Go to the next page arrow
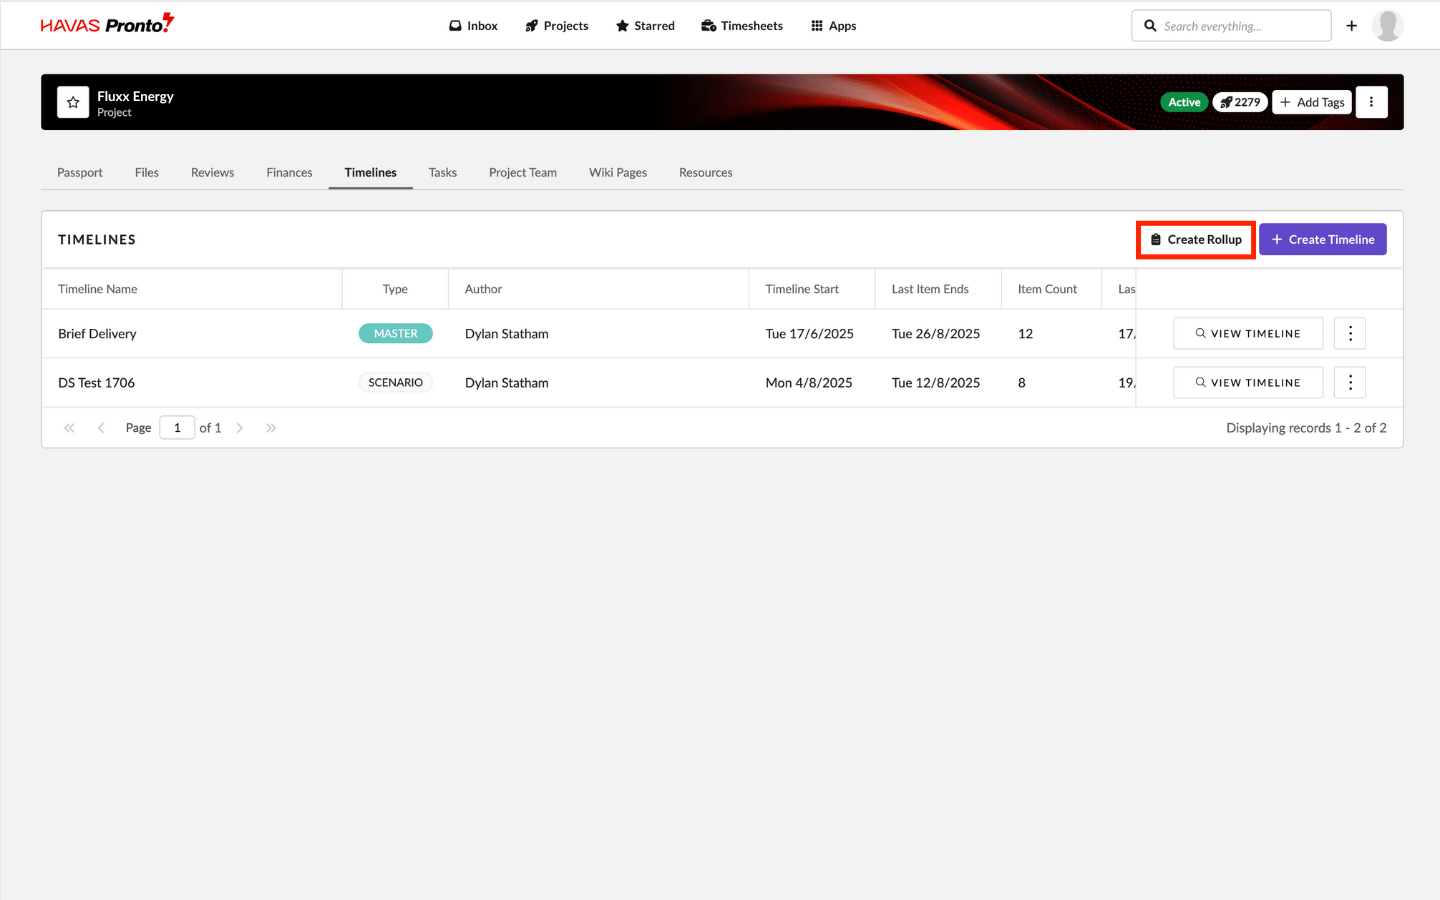Screen dimensions: 1440x900 [x=239, y=428]
